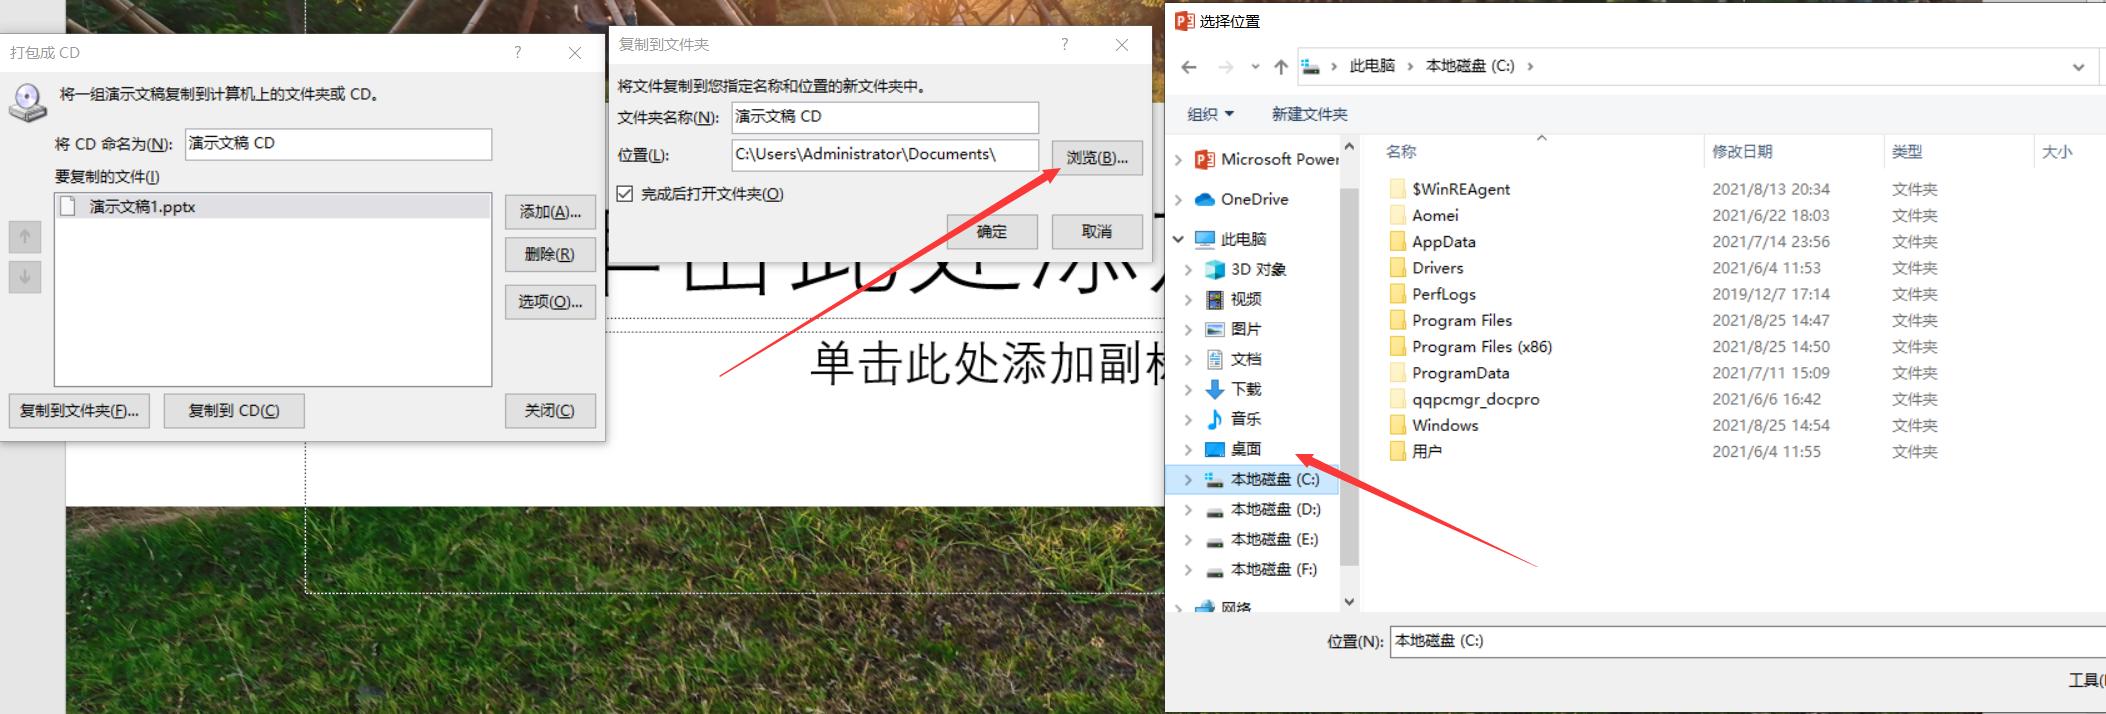Expand 本地磁盘 (D:) tree node
Viewport: 2106px width, 714px height.
pyautogui.click(x=1188, y=509)
